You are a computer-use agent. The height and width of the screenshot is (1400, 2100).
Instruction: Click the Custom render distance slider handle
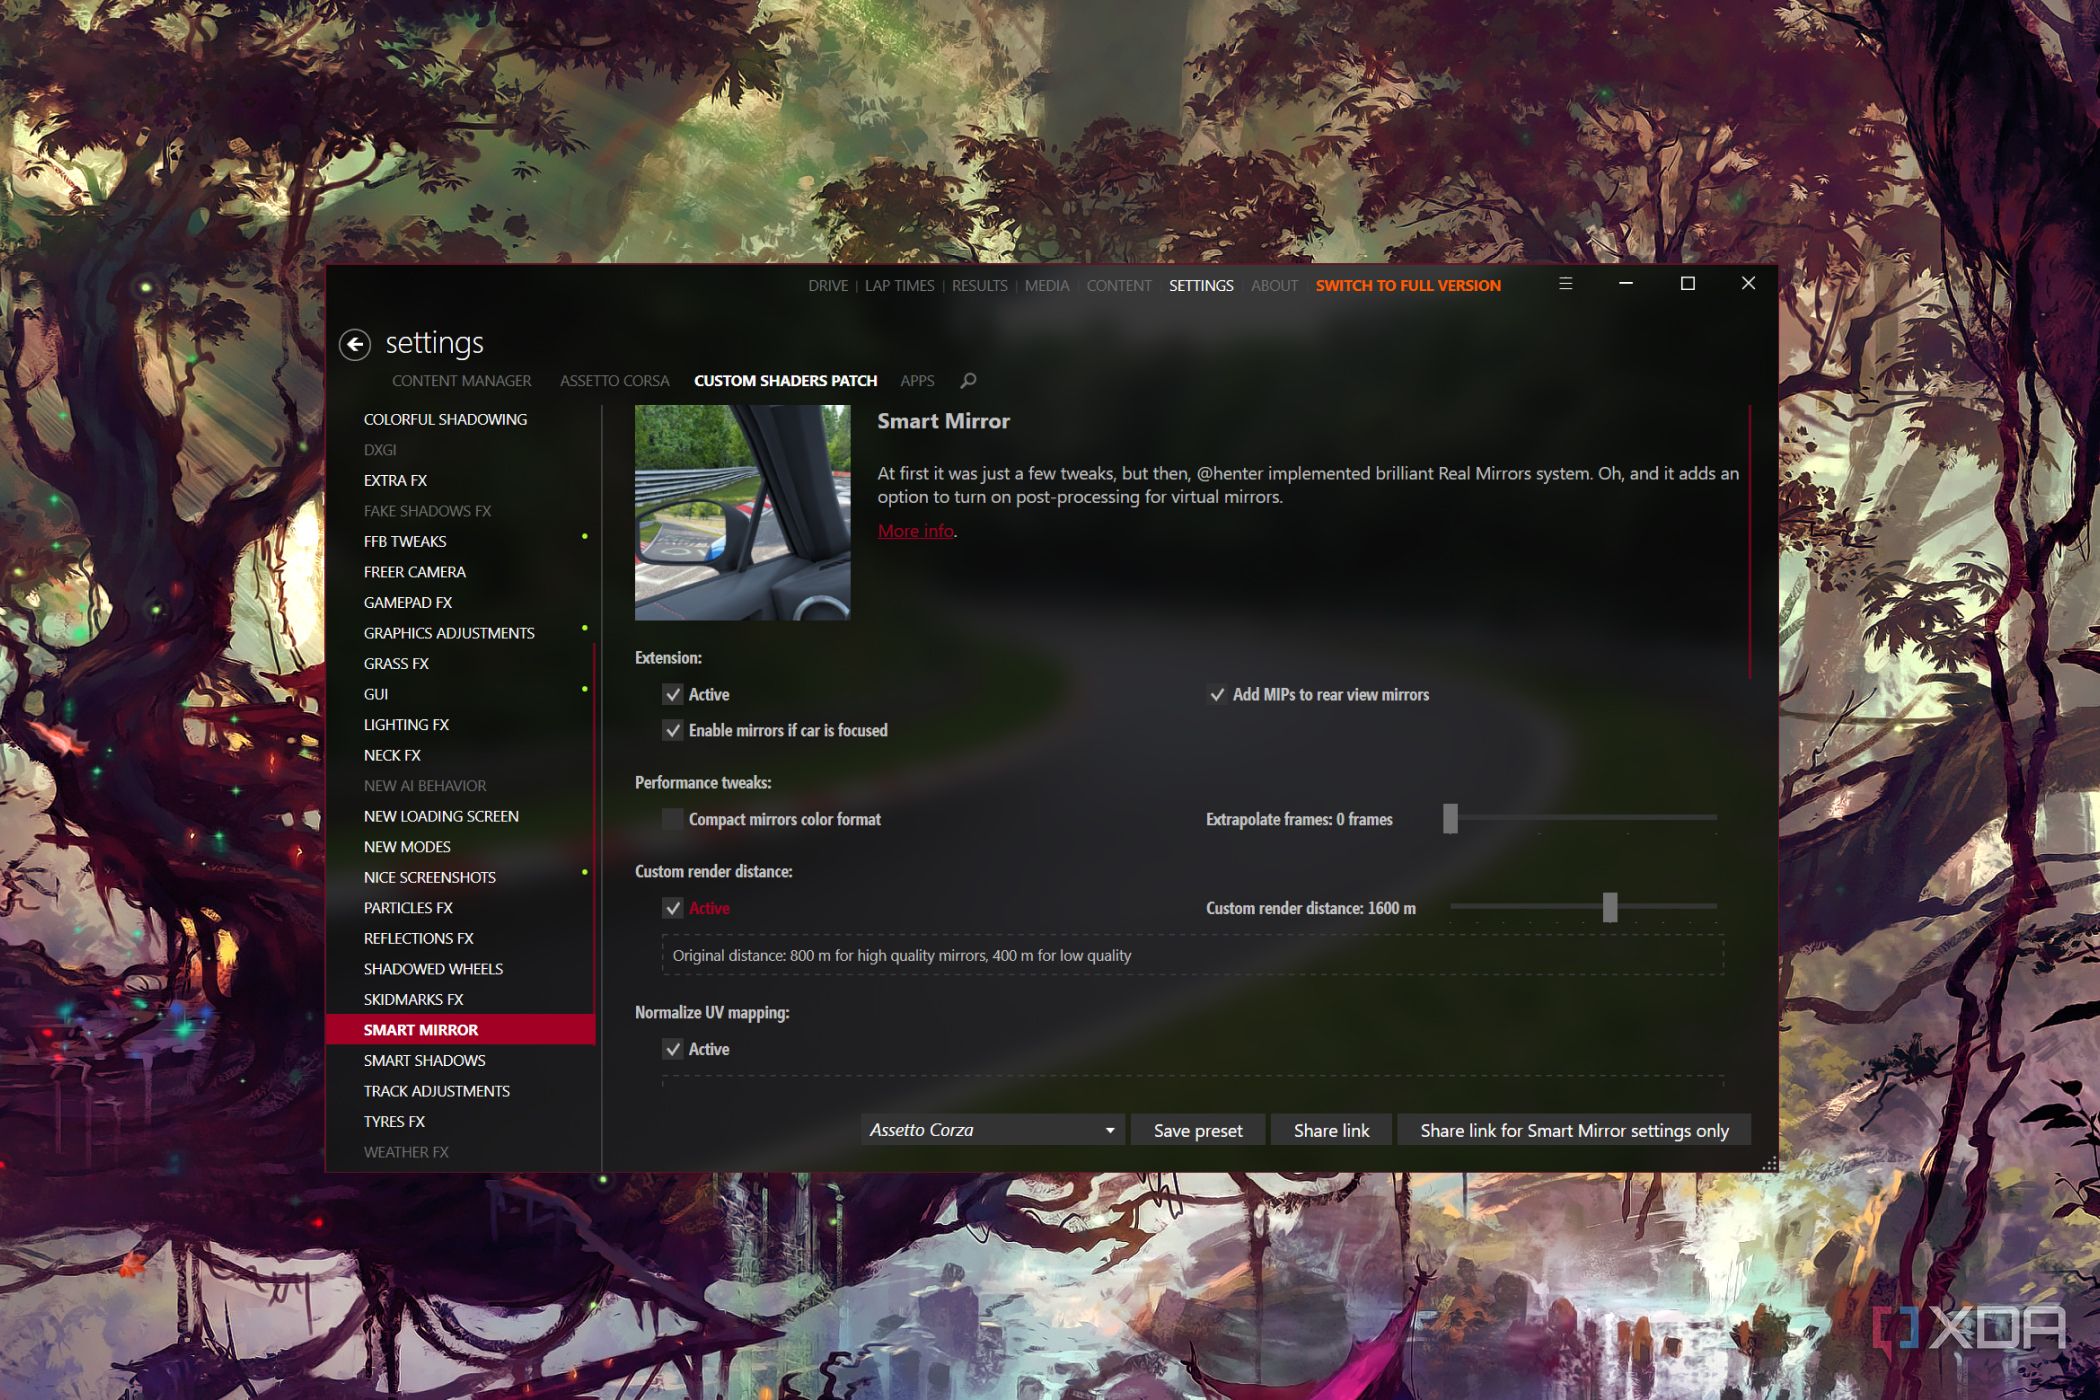click(1610, 907)
